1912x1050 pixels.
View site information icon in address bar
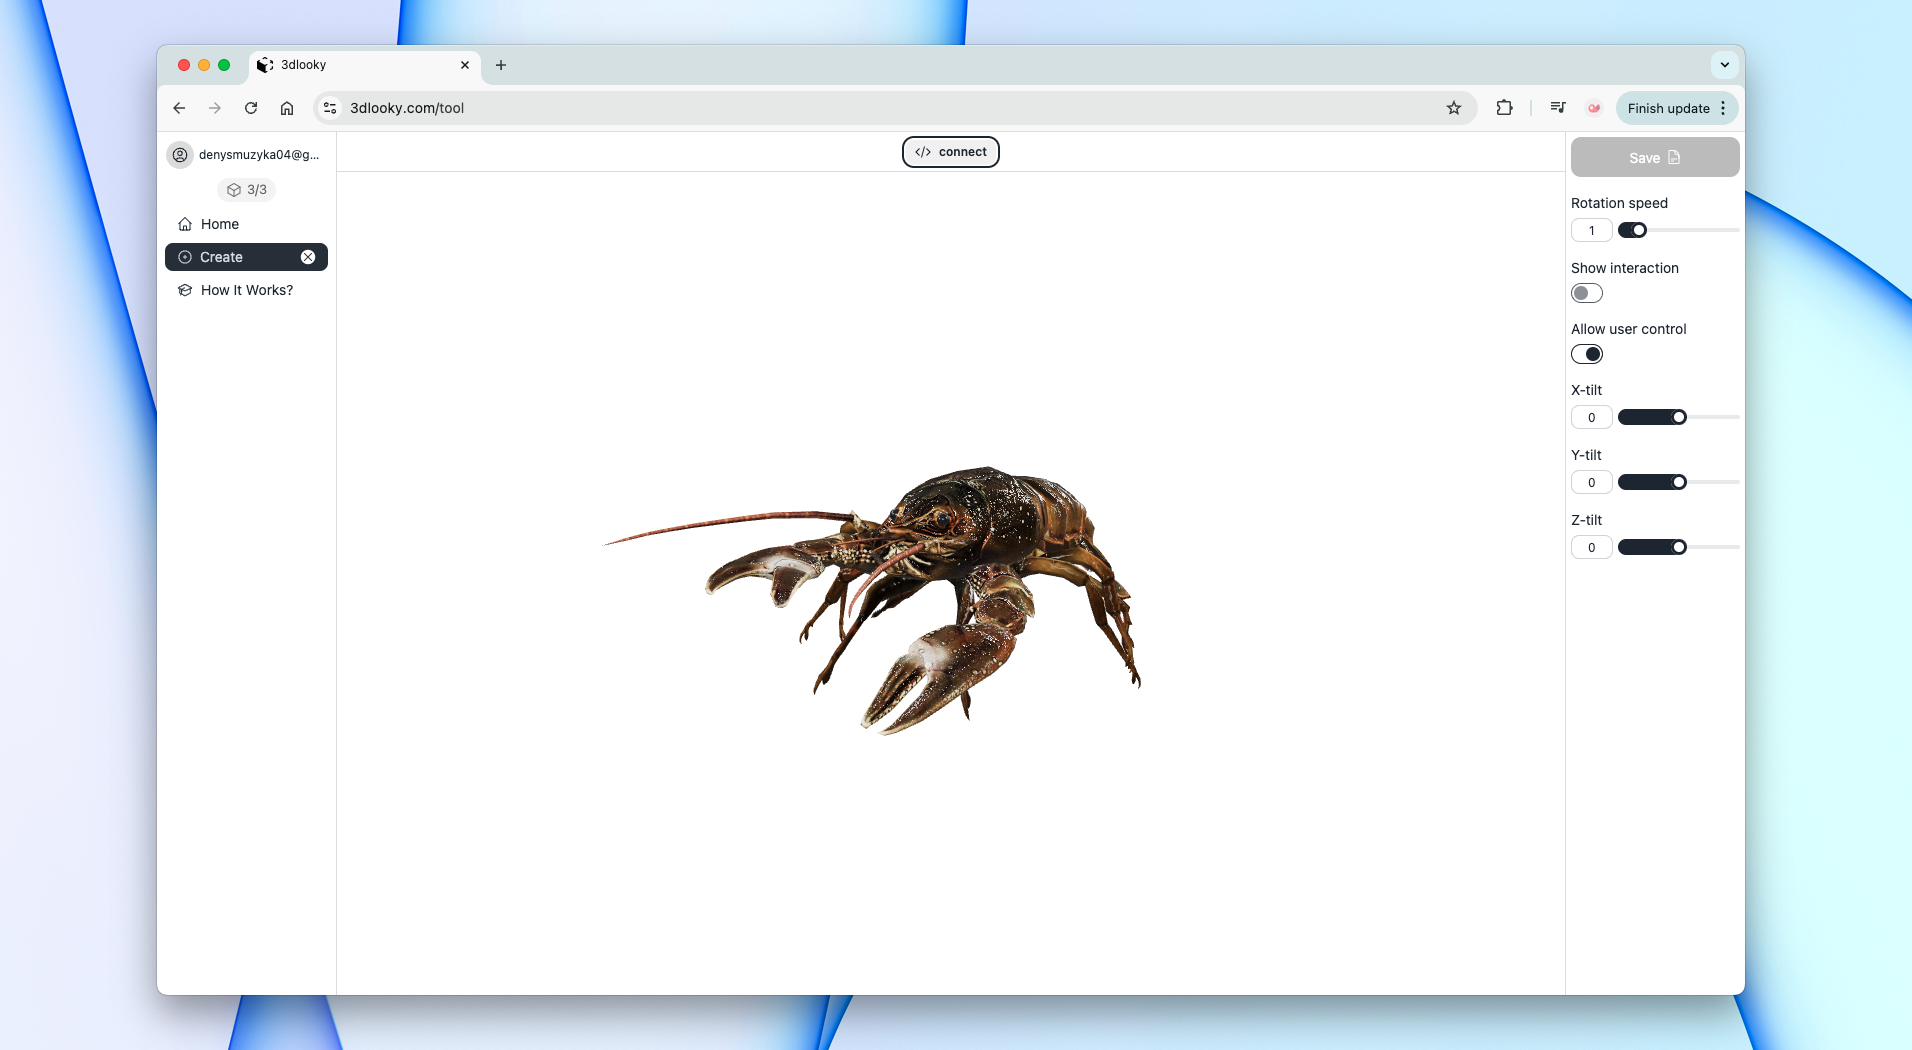click(x=330, y=108)
